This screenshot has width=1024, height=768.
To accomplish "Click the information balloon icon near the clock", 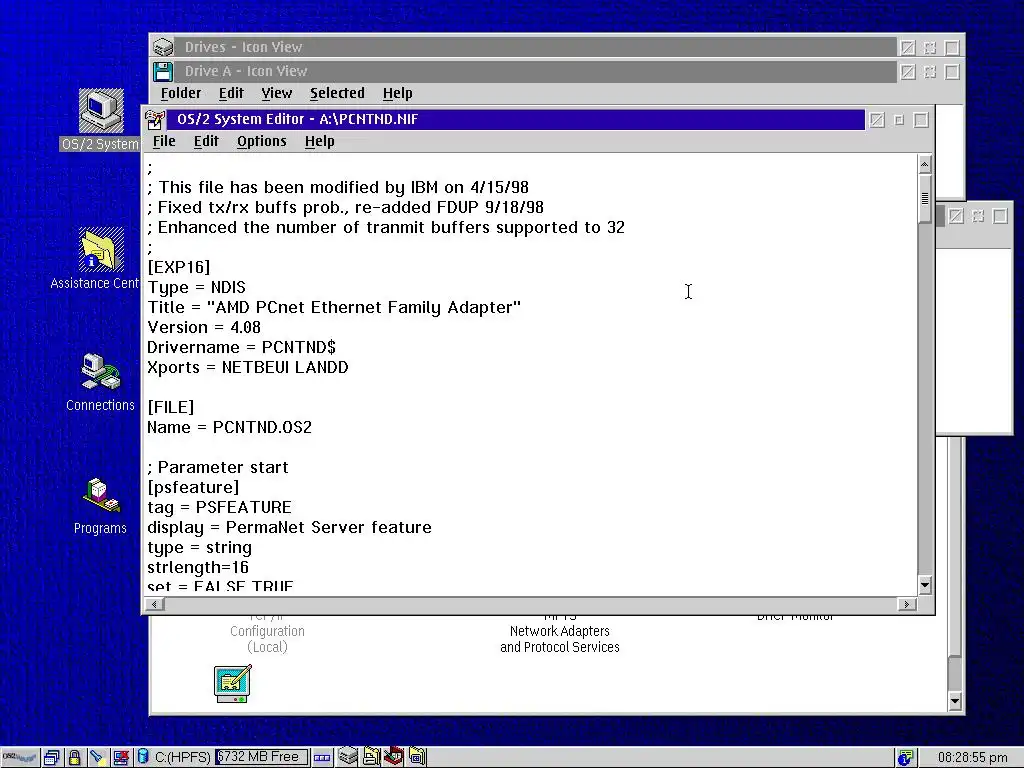I will pyautogui.click(x=905, y=758).
